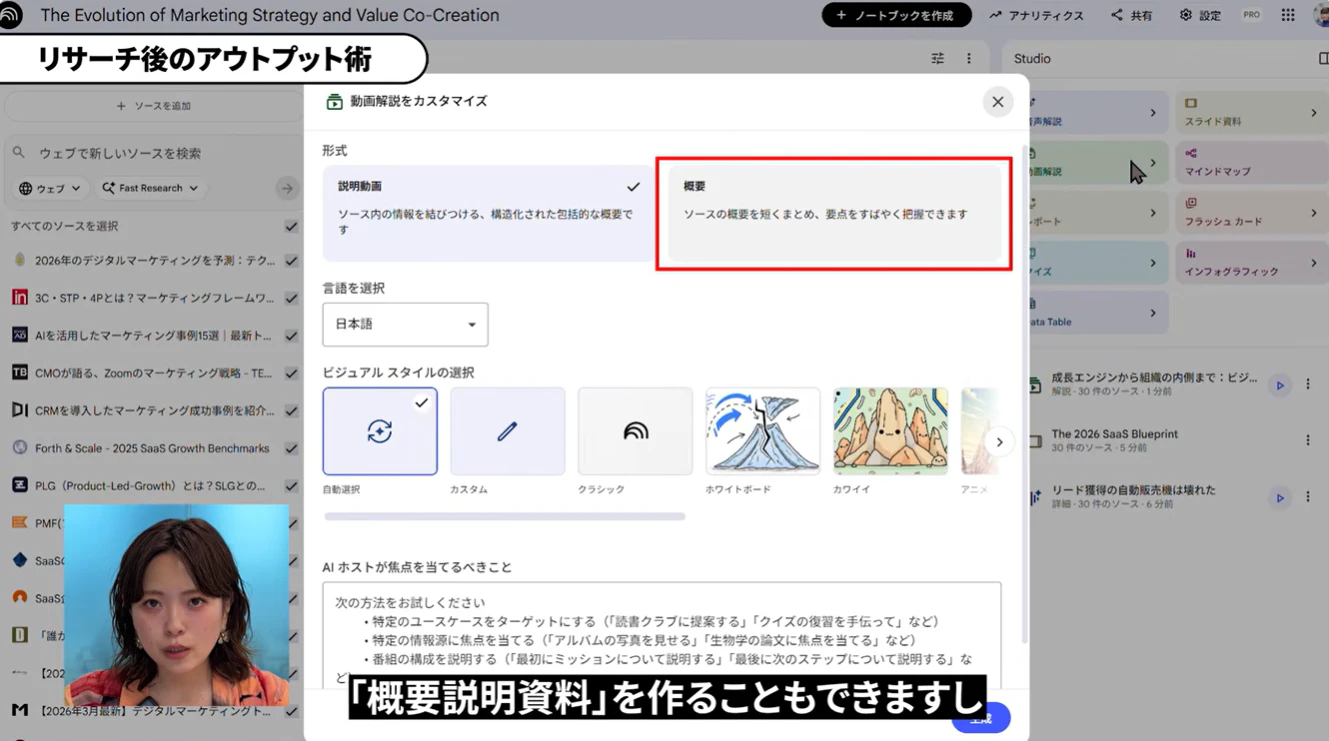The width and height of the screenshot is (1329, 741).
Task: Open 設定 from top bar
Action: coord(1200,15)
